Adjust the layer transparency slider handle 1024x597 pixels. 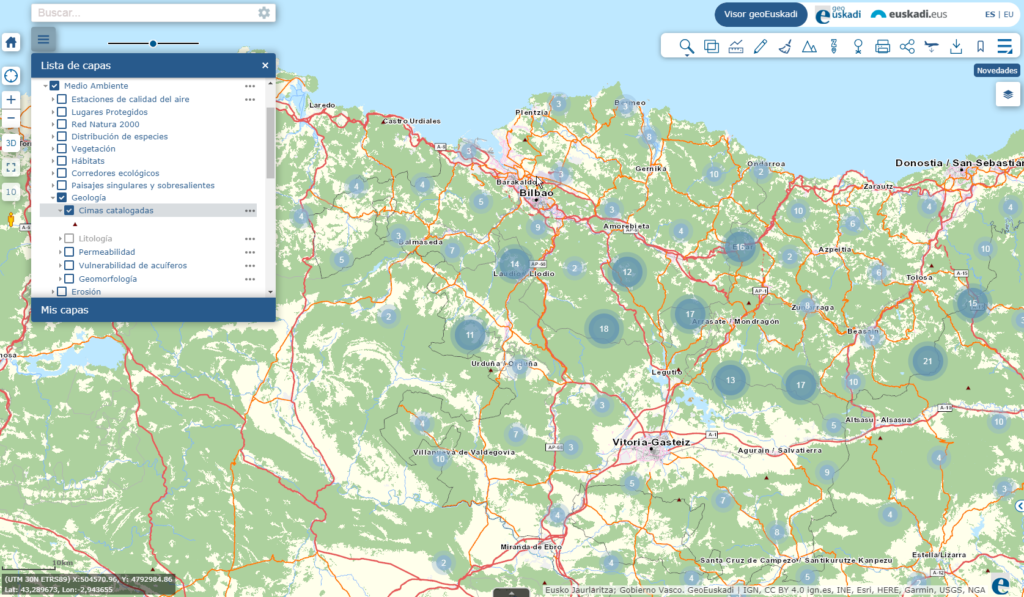pos(153,44)
